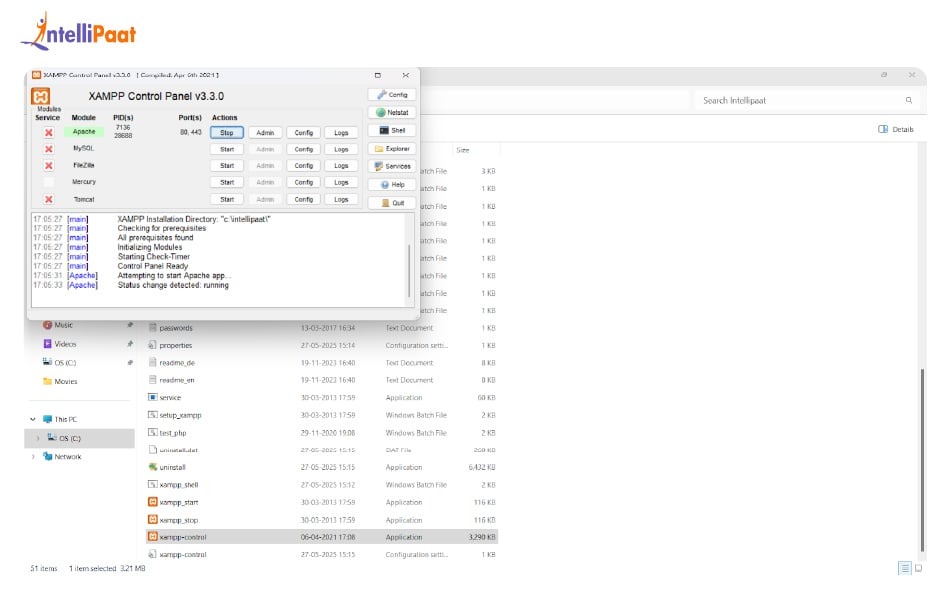The height and width of the screenshot is (601, 951).
Task: Select the service application file icon
Action: coord(153,397)
